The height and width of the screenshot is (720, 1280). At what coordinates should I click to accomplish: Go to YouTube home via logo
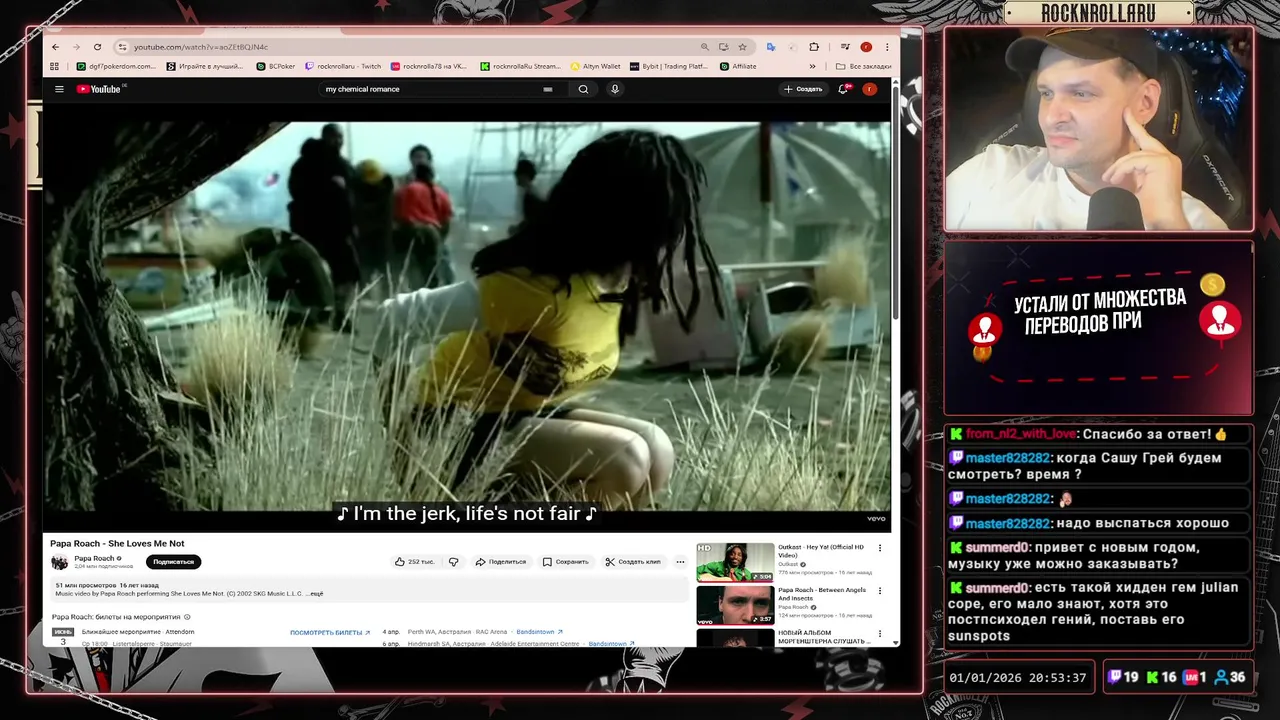click(x=100, y=89)
